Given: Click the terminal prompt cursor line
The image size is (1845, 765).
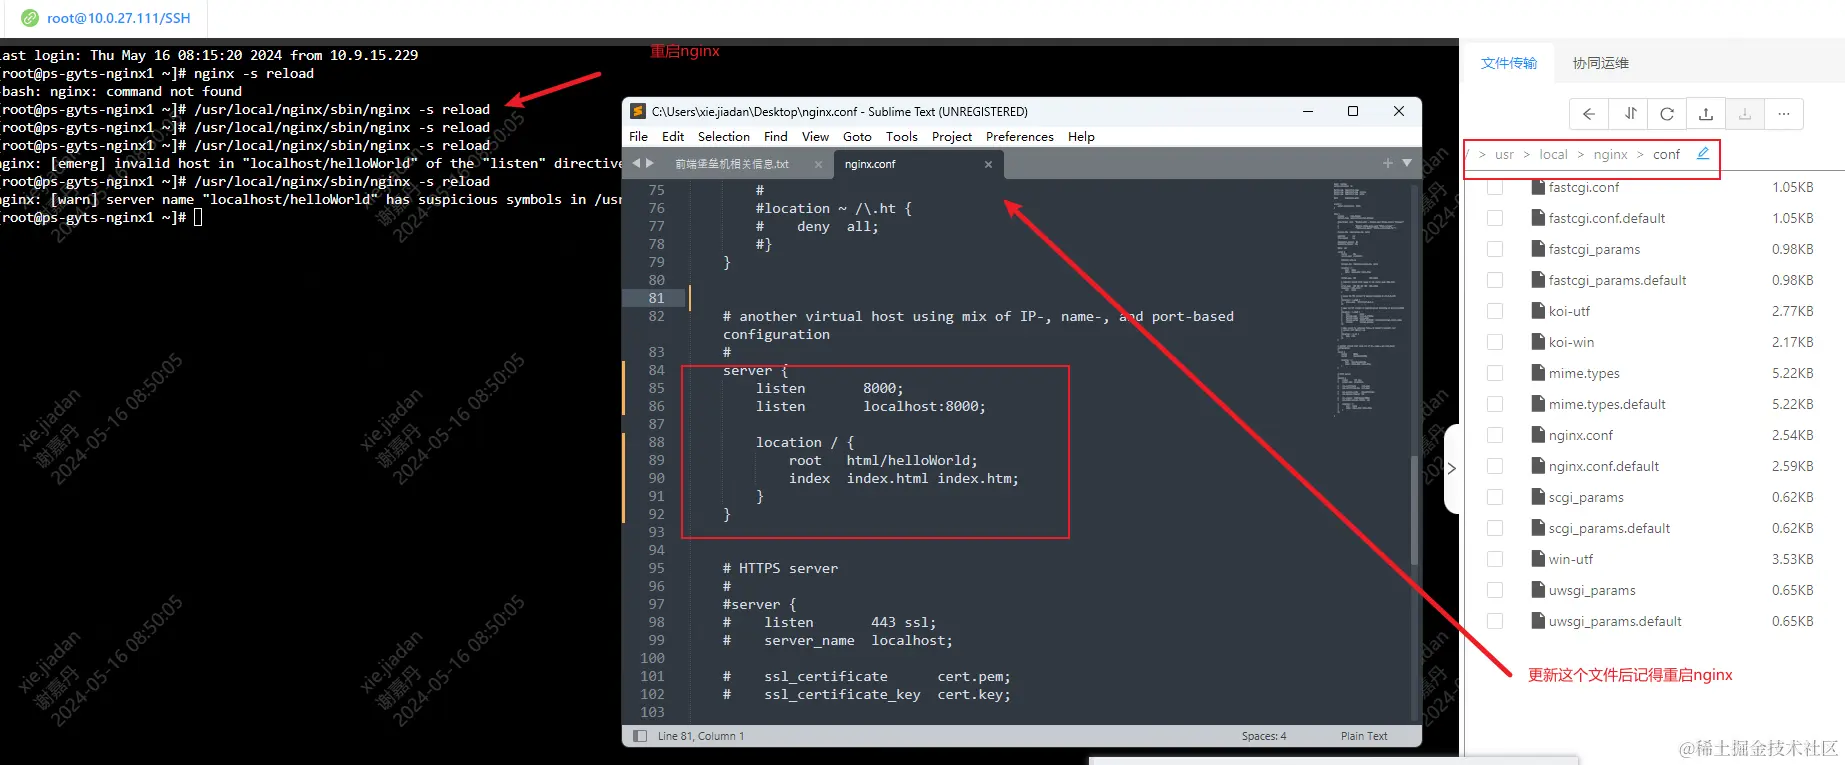Looking at the screenshot, I should coord(102,217).
